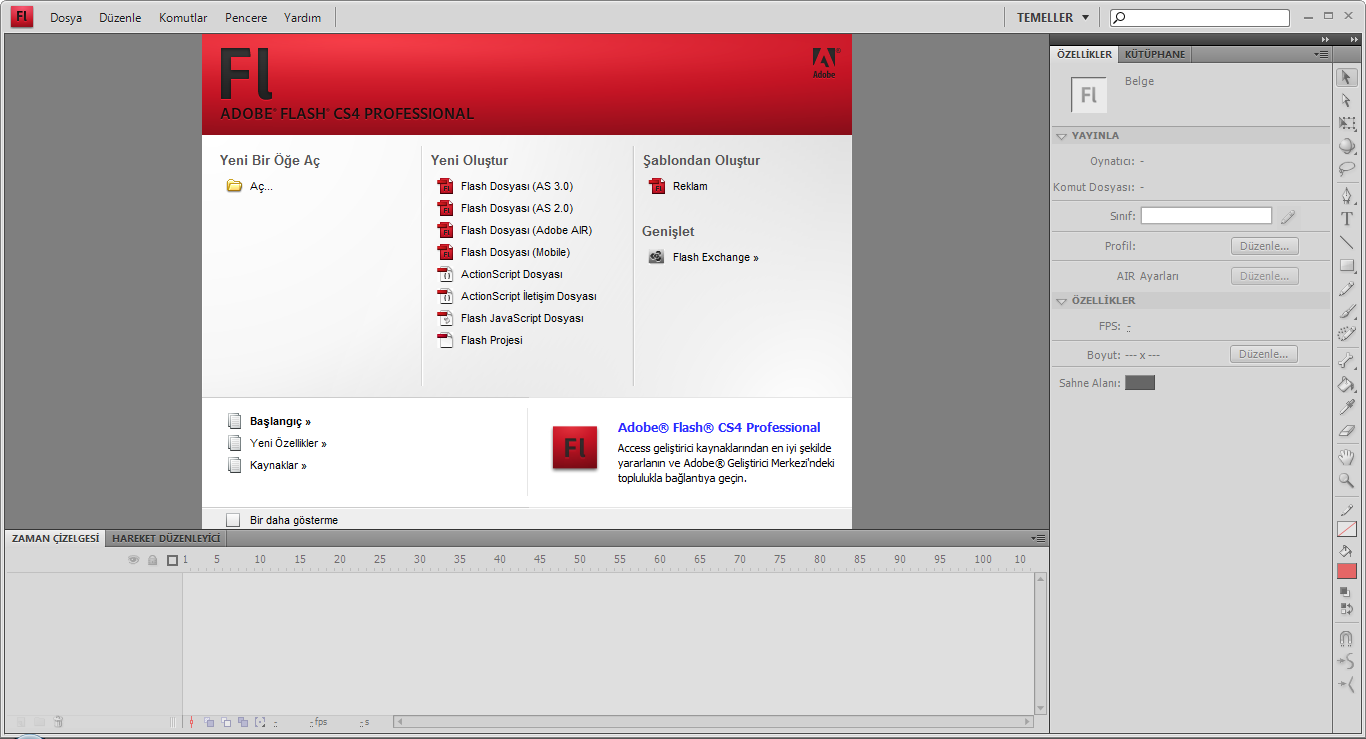Select the Lasso tool
The image size is (1366, 739).
click(1347, 169)
